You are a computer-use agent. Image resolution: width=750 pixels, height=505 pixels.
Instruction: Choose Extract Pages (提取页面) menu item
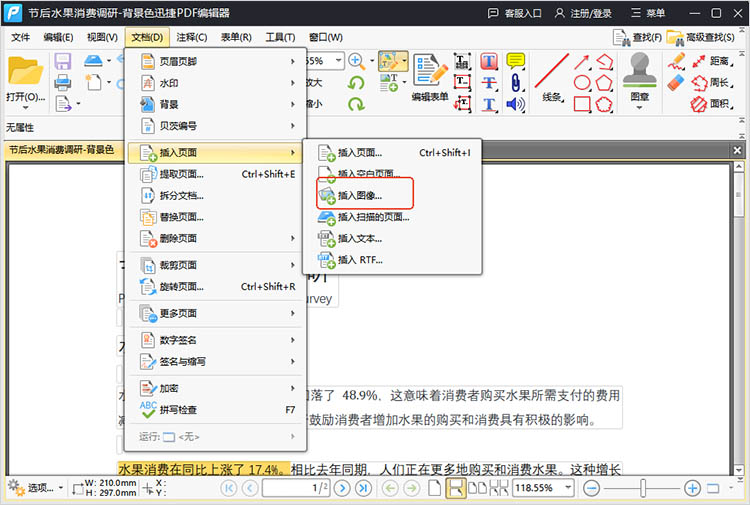tap(217, 174)
